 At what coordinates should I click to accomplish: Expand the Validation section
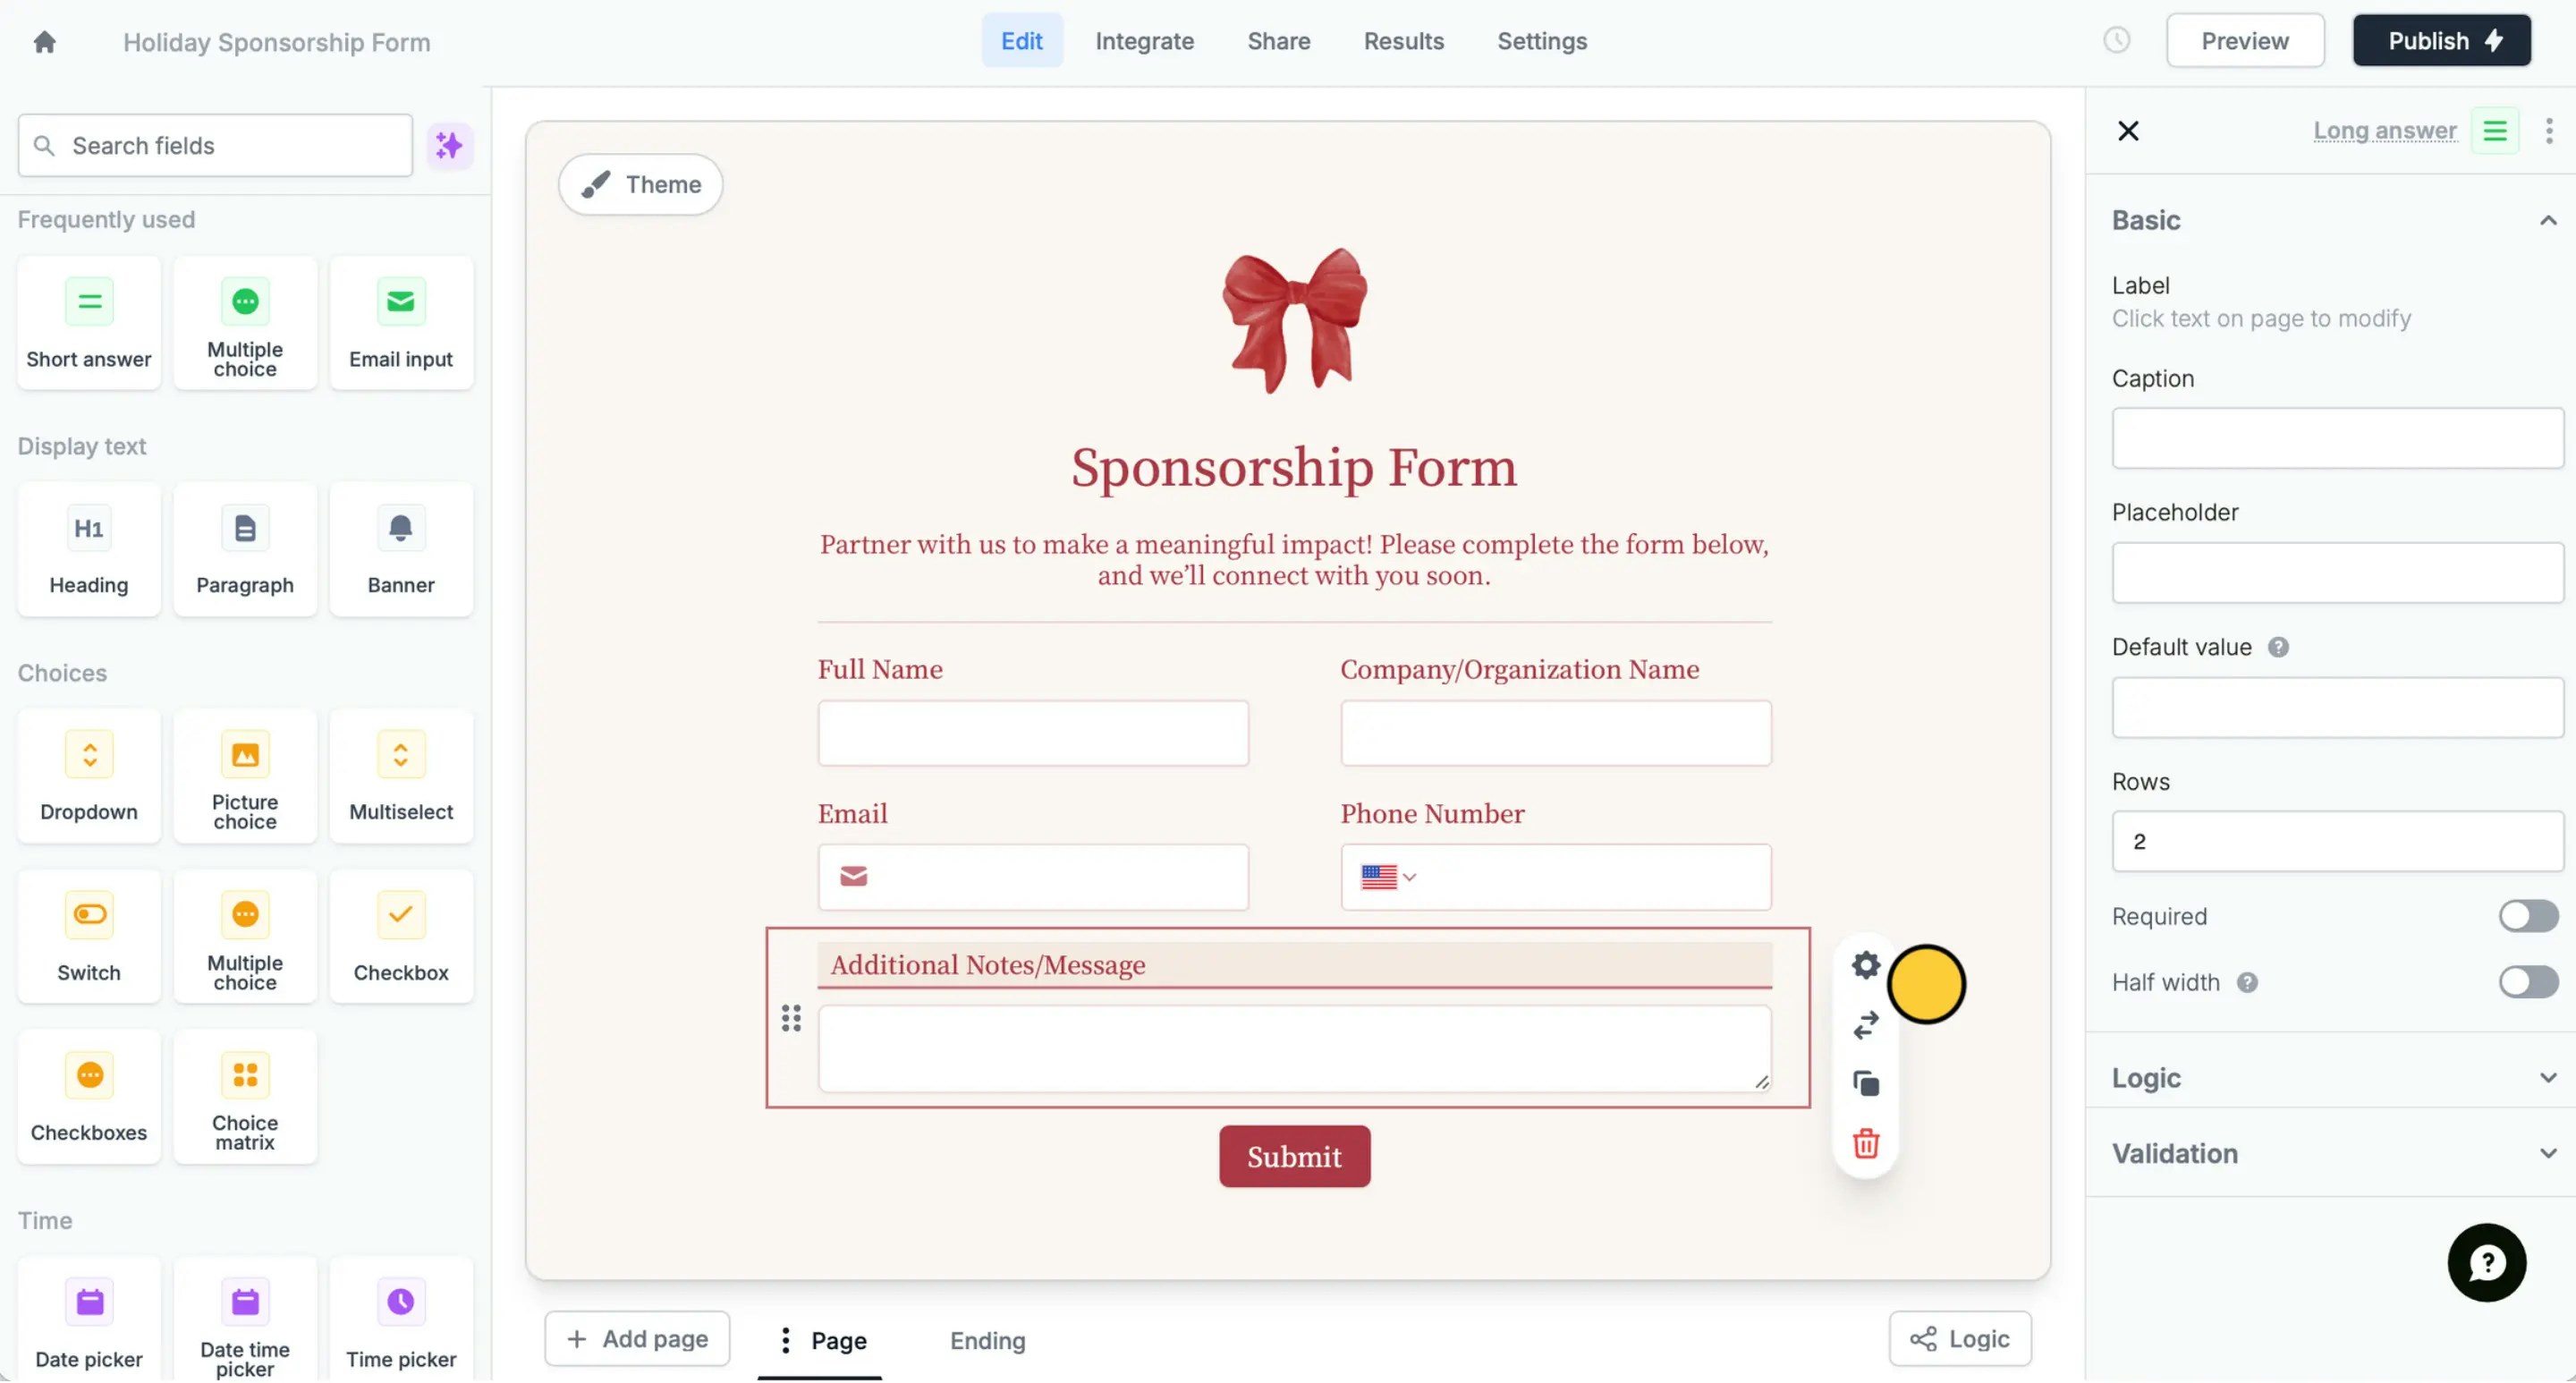click(x=2332, y=1153)
